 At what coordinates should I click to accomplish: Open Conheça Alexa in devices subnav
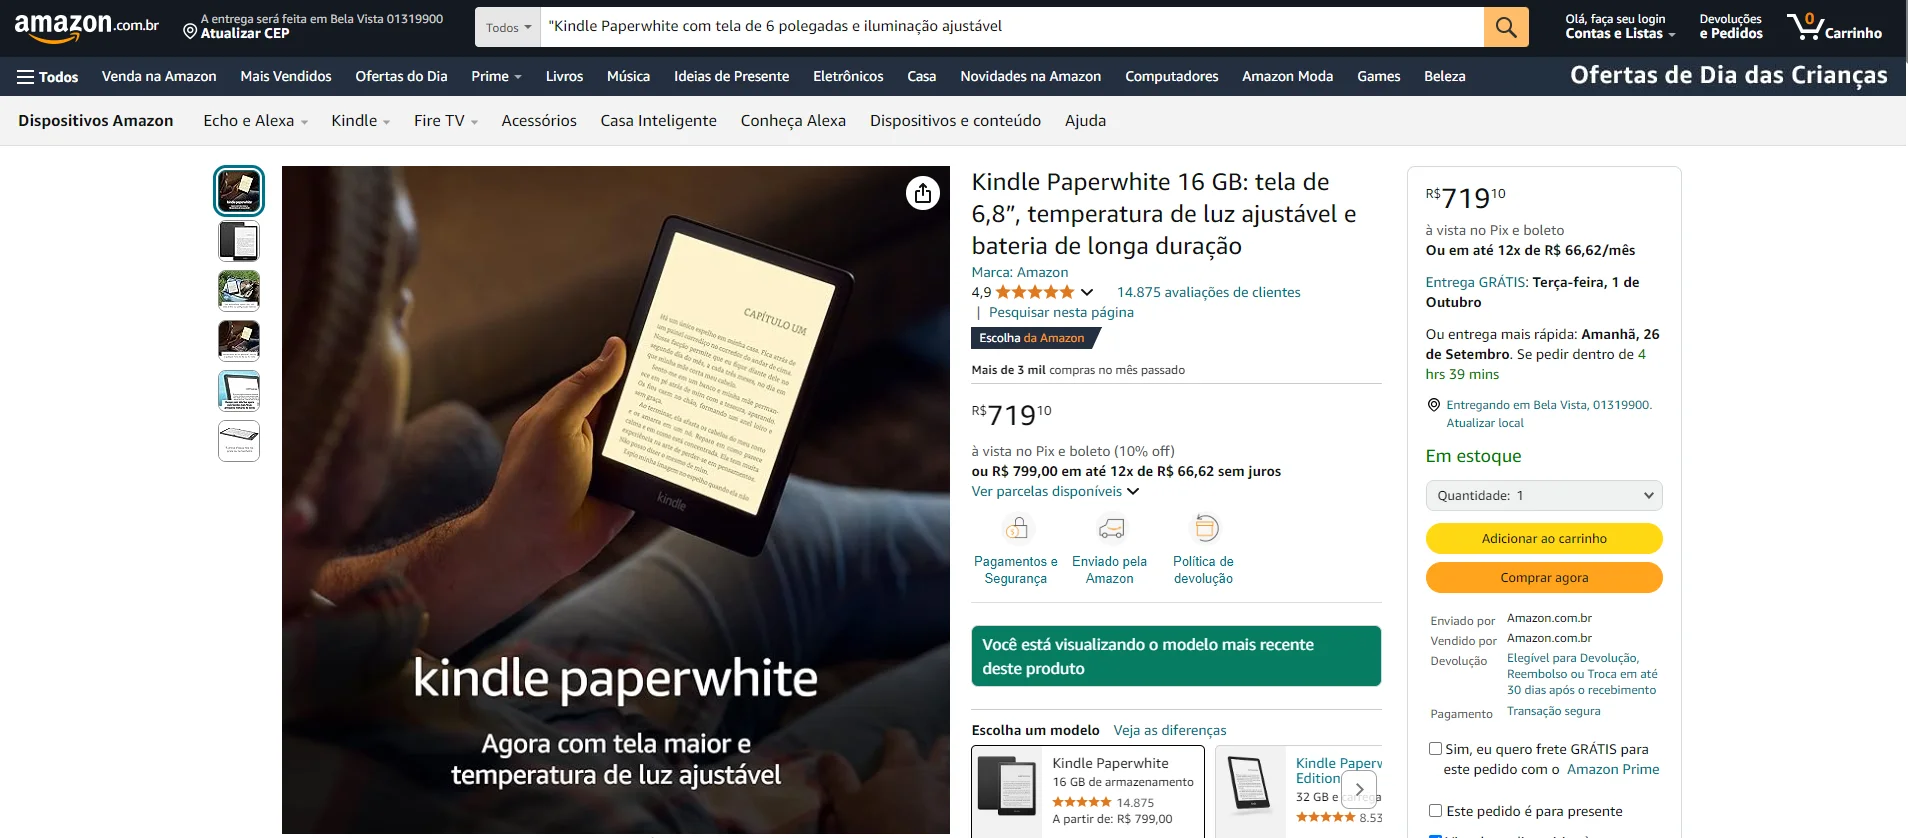click(x=793, y=121)
